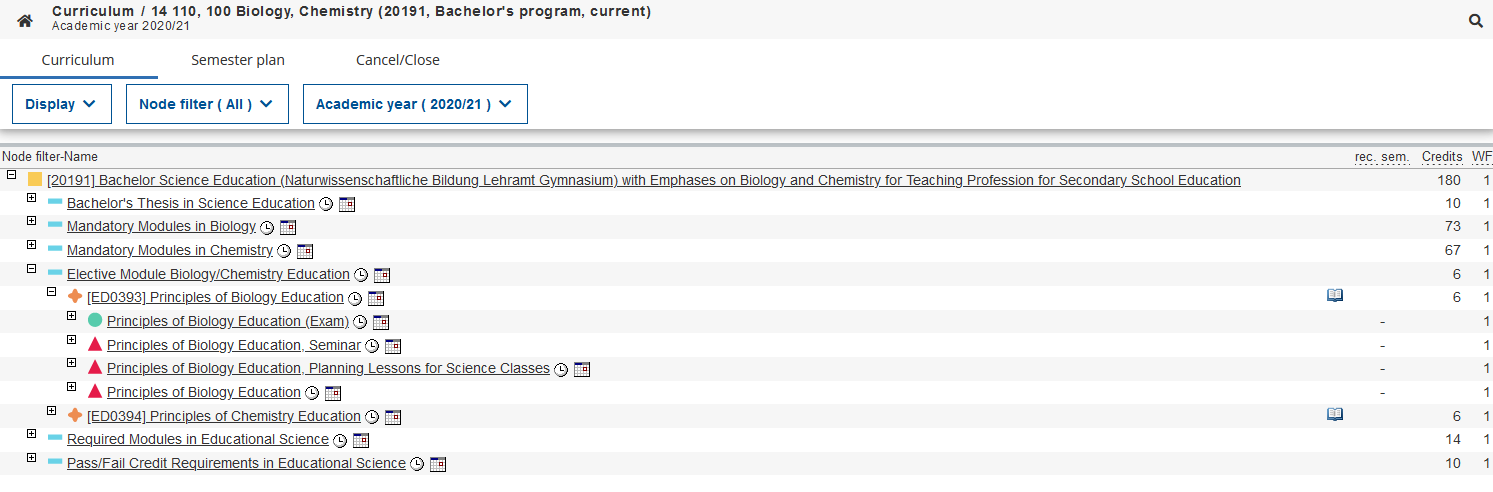Click calendar icon beside Principles of Biology Education (Exam)
The width and height of the screenshot is (1493, 492).
380,322
